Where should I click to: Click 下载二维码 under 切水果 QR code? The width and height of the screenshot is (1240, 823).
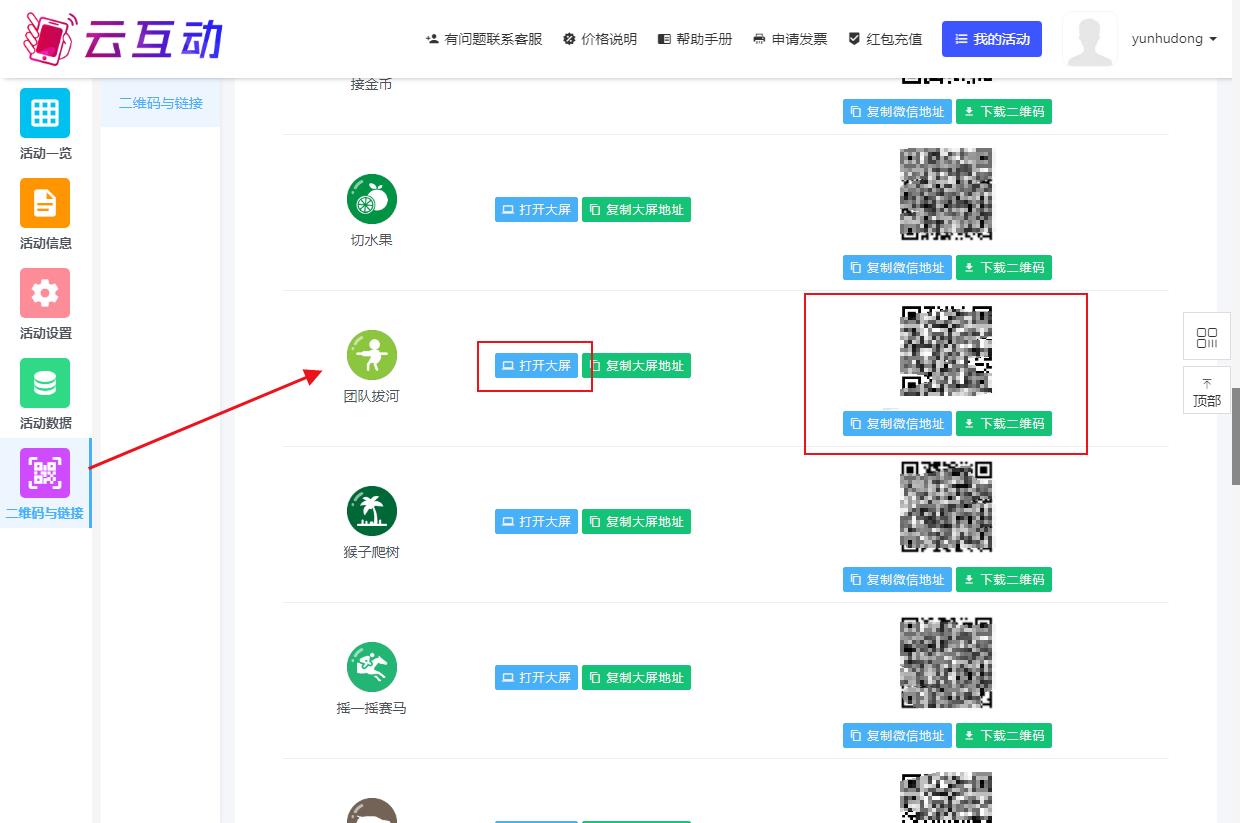click(x=1004, y=268)
